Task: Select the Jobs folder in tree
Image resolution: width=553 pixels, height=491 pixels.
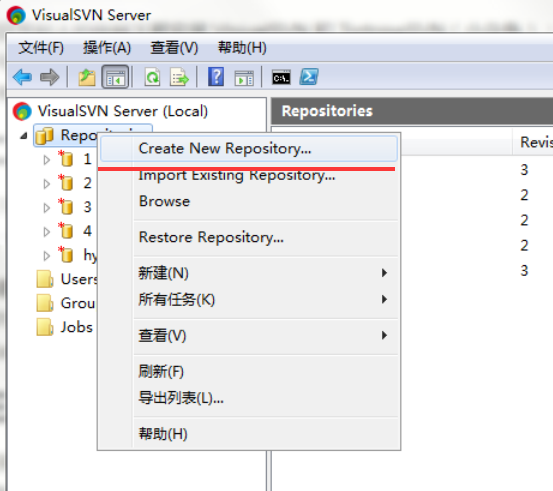Action: coord(77,327)
